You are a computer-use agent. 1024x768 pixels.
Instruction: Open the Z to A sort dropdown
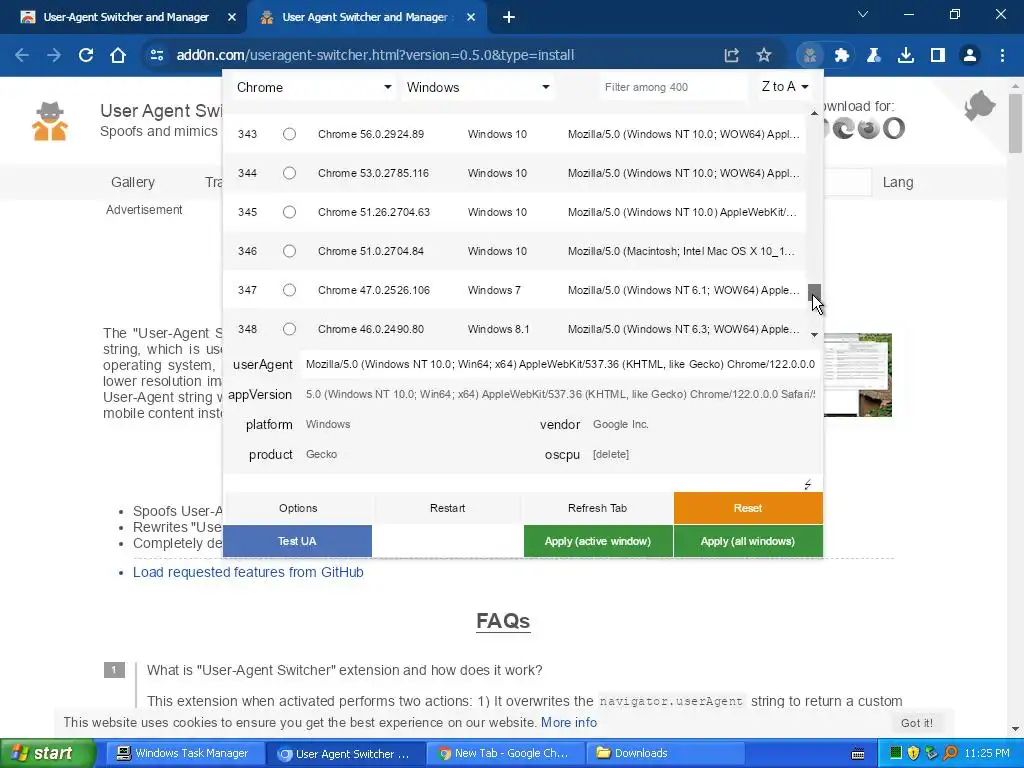(x=784, y=87)
